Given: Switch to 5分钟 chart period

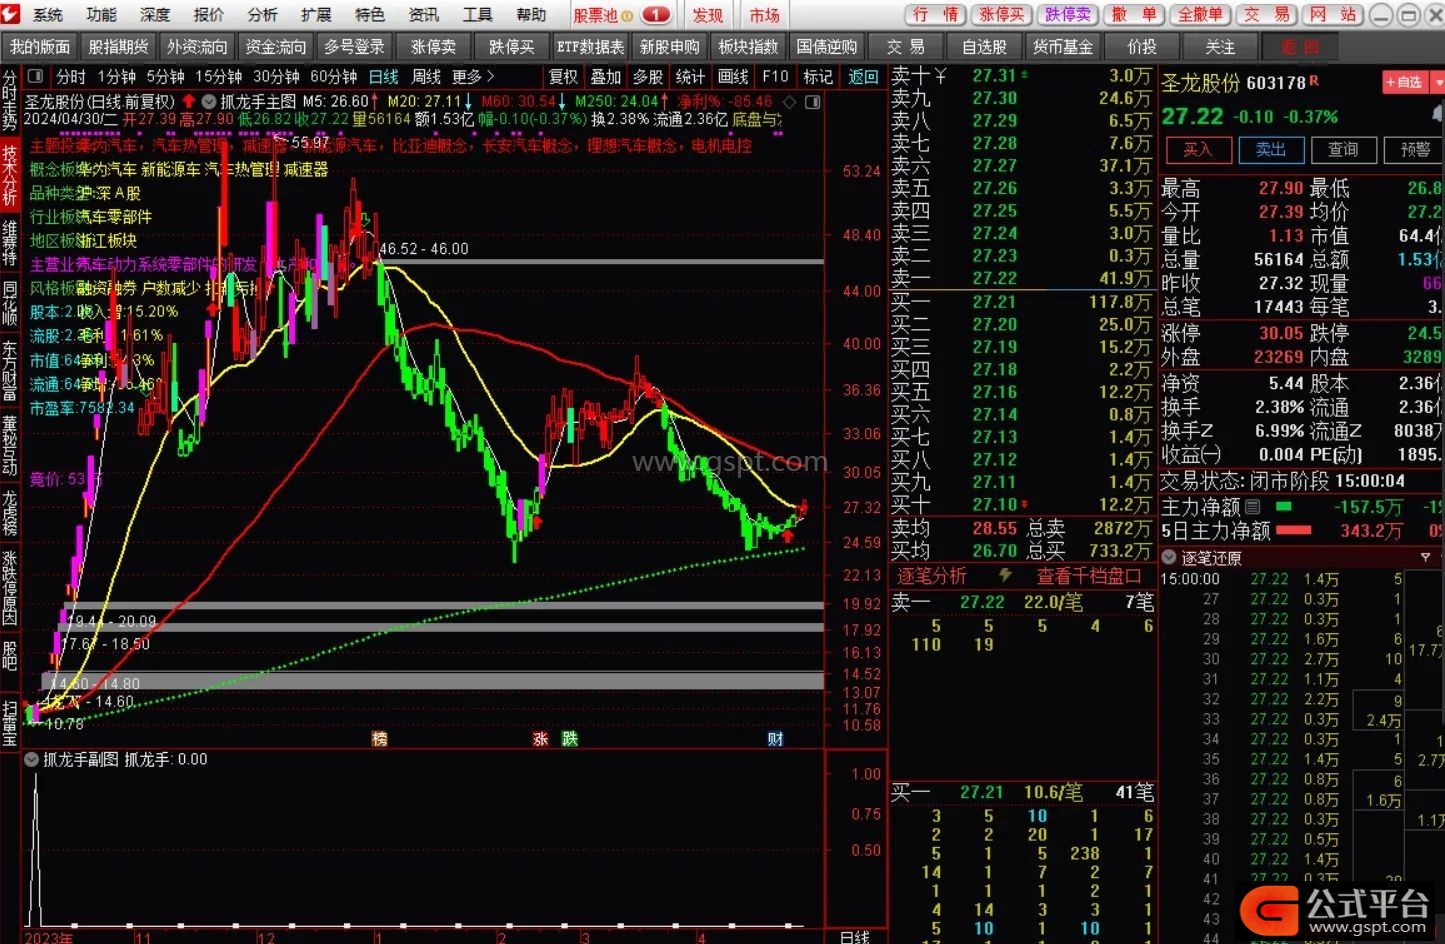Looking at the screenshot, I should [x=165, y=77].
